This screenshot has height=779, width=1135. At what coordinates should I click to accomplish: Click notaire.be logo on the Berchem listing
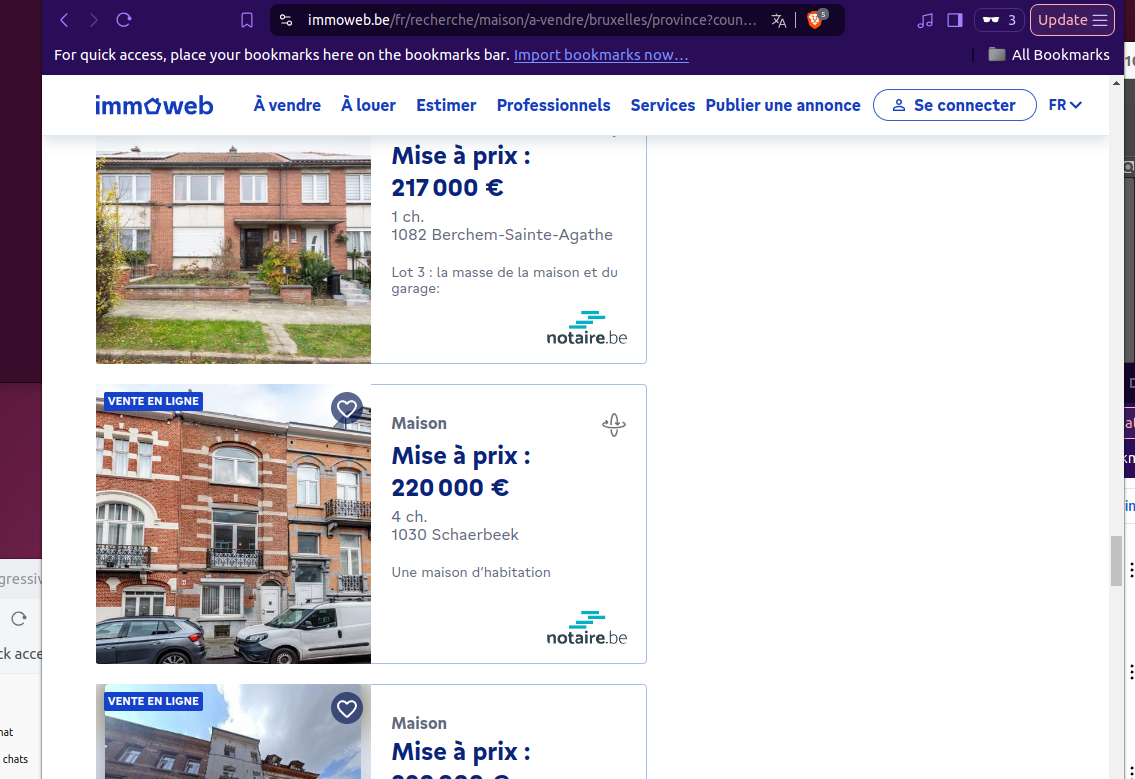pyautogui.click(x=587, y=328)
